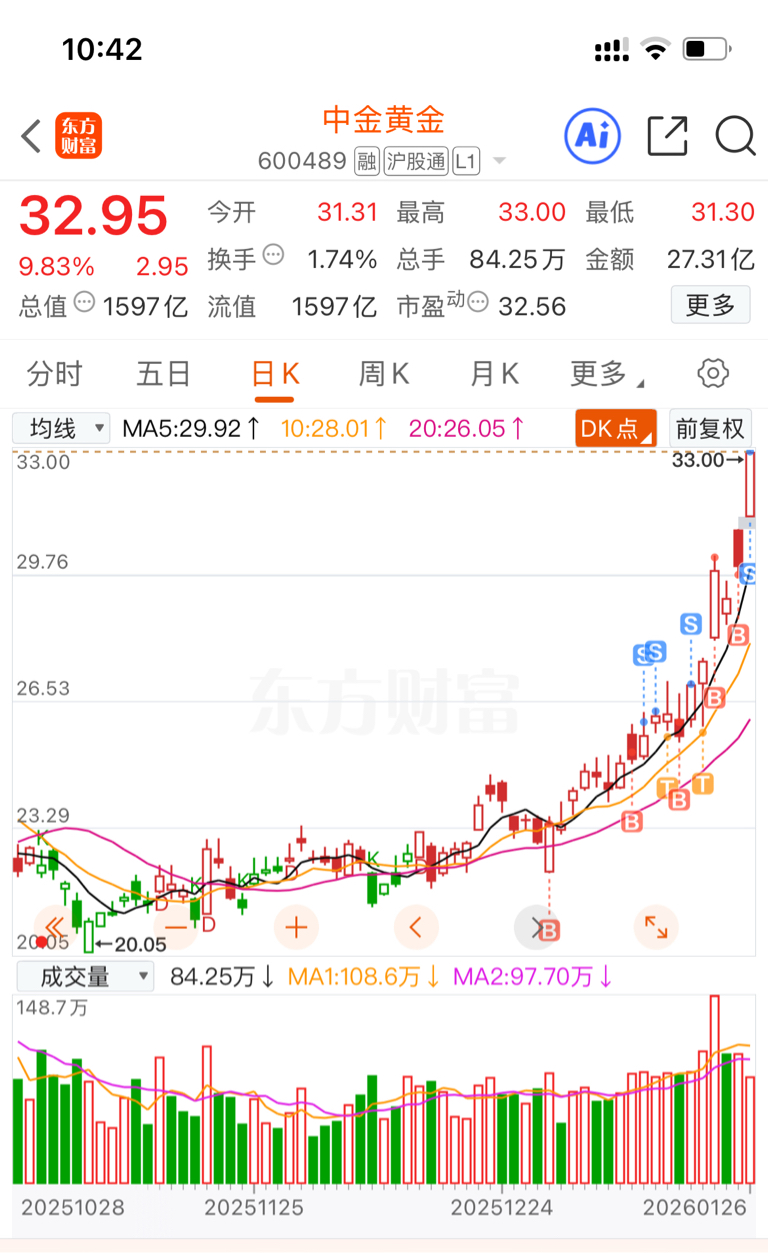Tap the 20251028 date label
This screenshot has width=768, height=1253.
click(x=72, y=1207)
